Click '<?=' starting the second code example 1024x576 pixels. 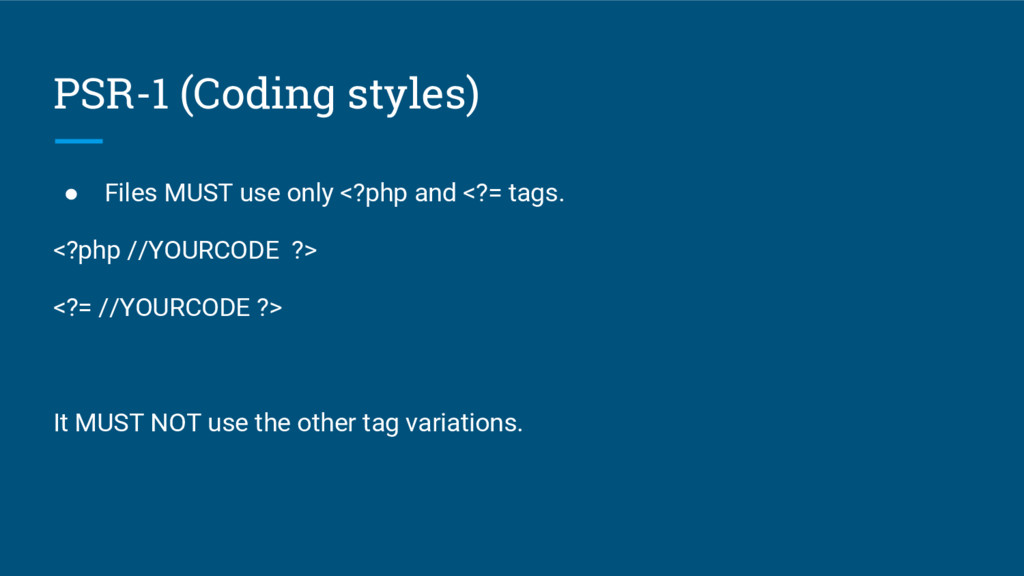pos(73,308)
